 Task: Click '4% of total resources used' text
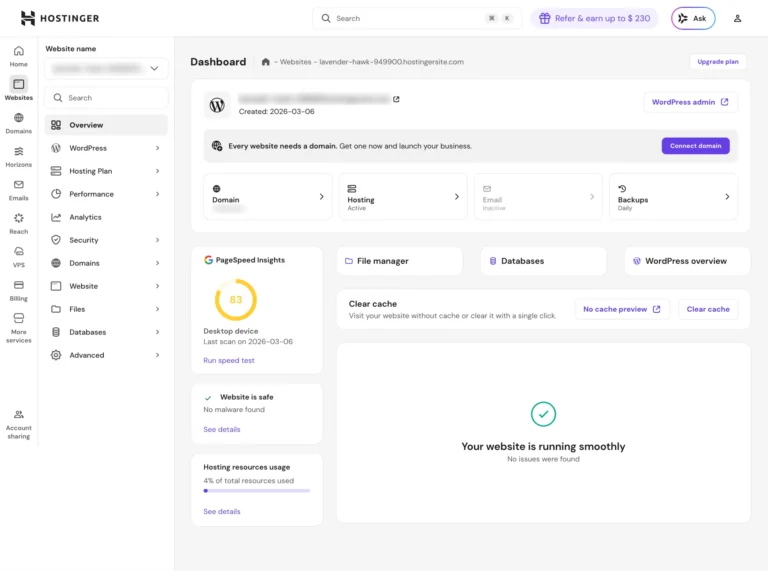249,481
